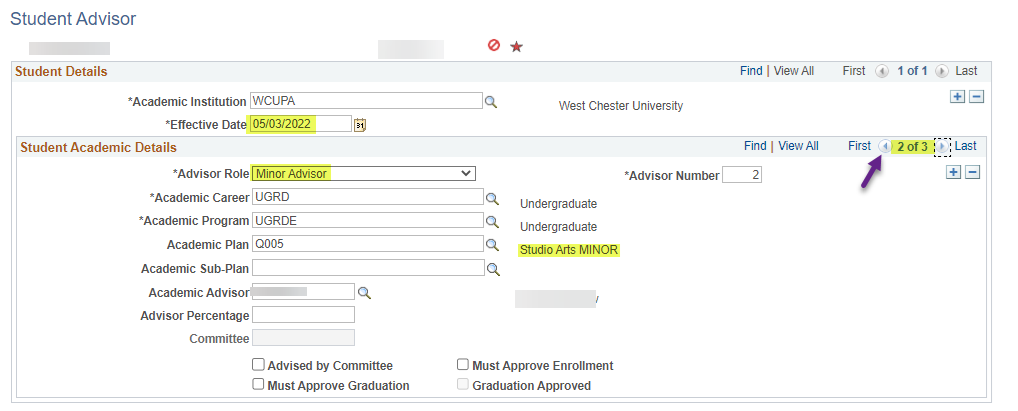
Task: Open the Effective Date calendar picker
Action: click(361, 125)
